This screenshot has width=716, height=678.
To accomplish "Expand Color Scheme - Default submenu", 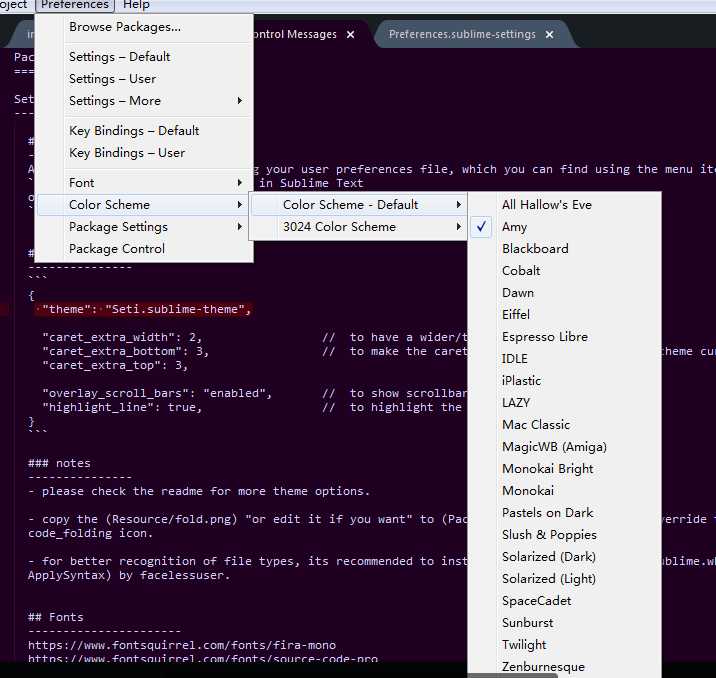I will tap(358, 205).
